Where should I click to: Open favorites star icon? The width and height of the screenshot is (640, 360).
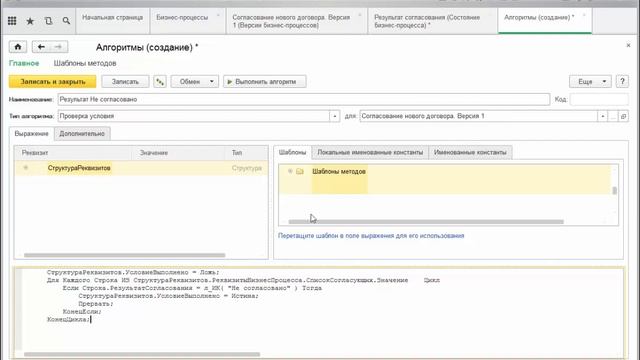click(x=30, y=21)
